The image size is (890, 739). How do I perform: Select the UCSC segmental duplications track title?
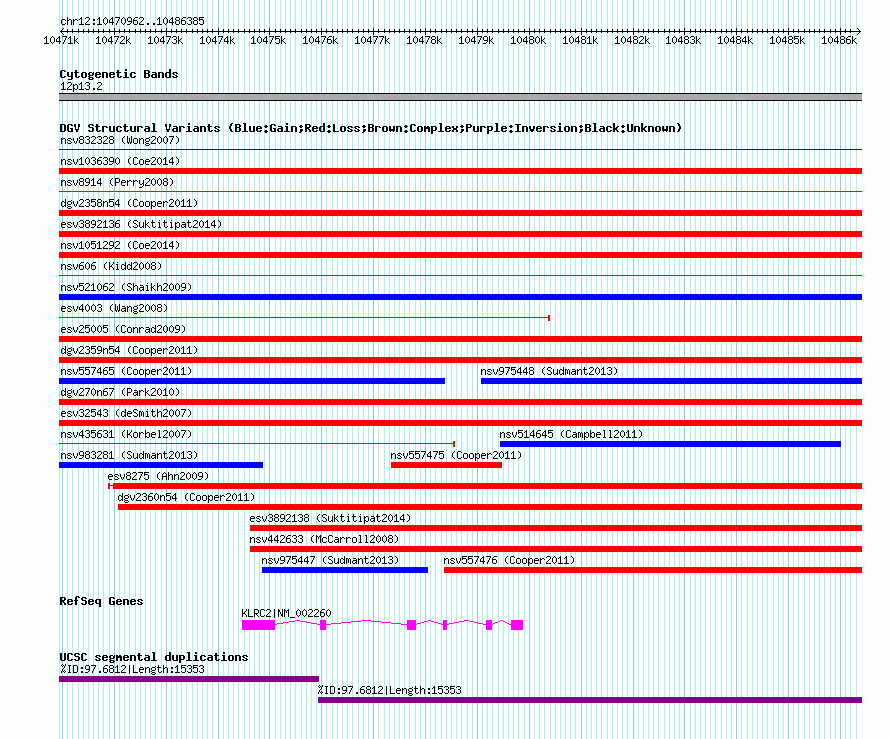(154, 657)
